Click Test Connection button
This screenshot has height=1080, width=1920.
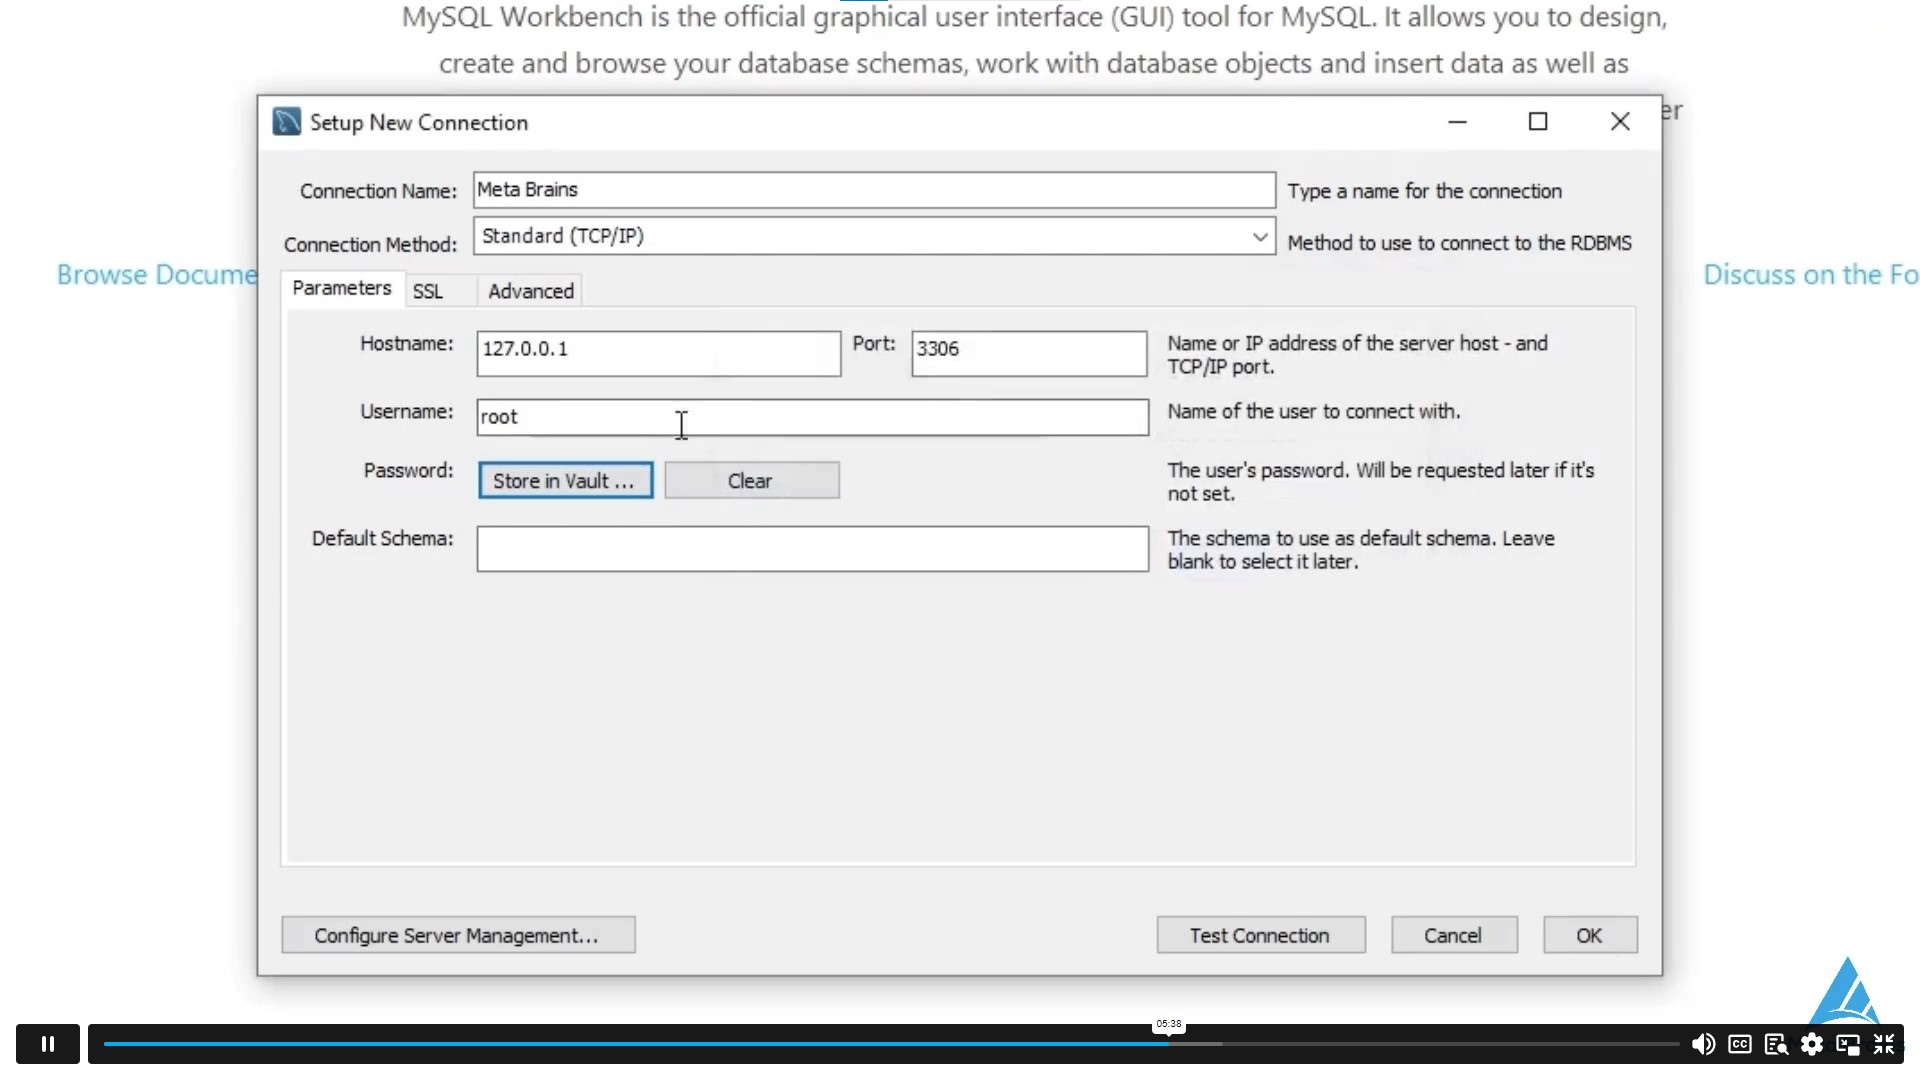click(x=1261, y=935)
